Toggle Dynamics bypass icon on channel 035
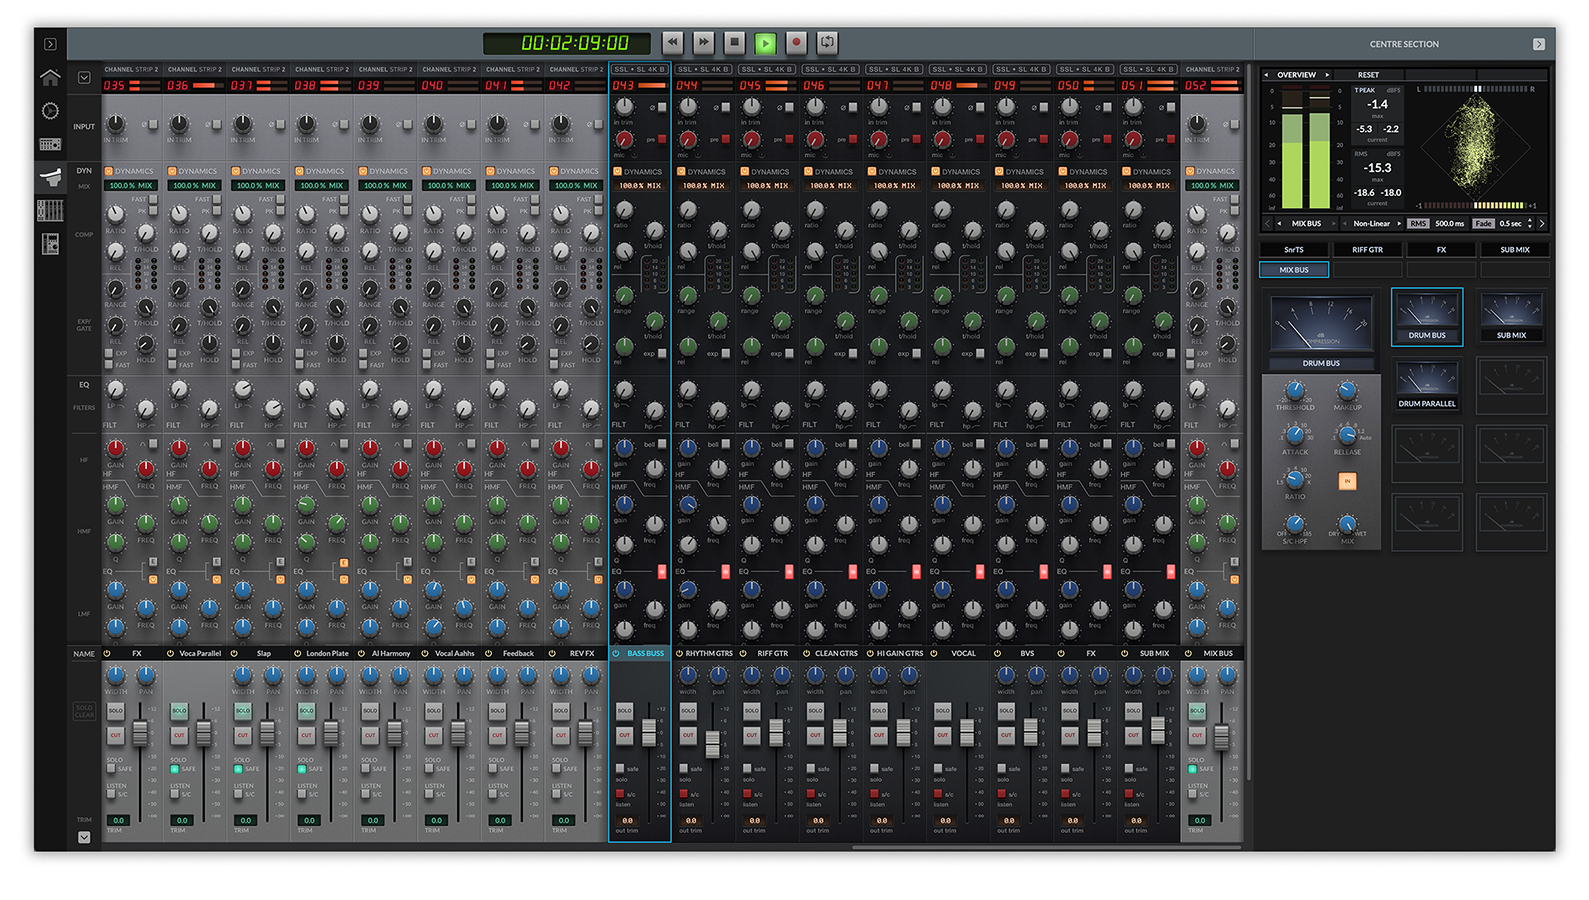The width and height of the screenshot is (1589, 900). [x=109, y=171]
